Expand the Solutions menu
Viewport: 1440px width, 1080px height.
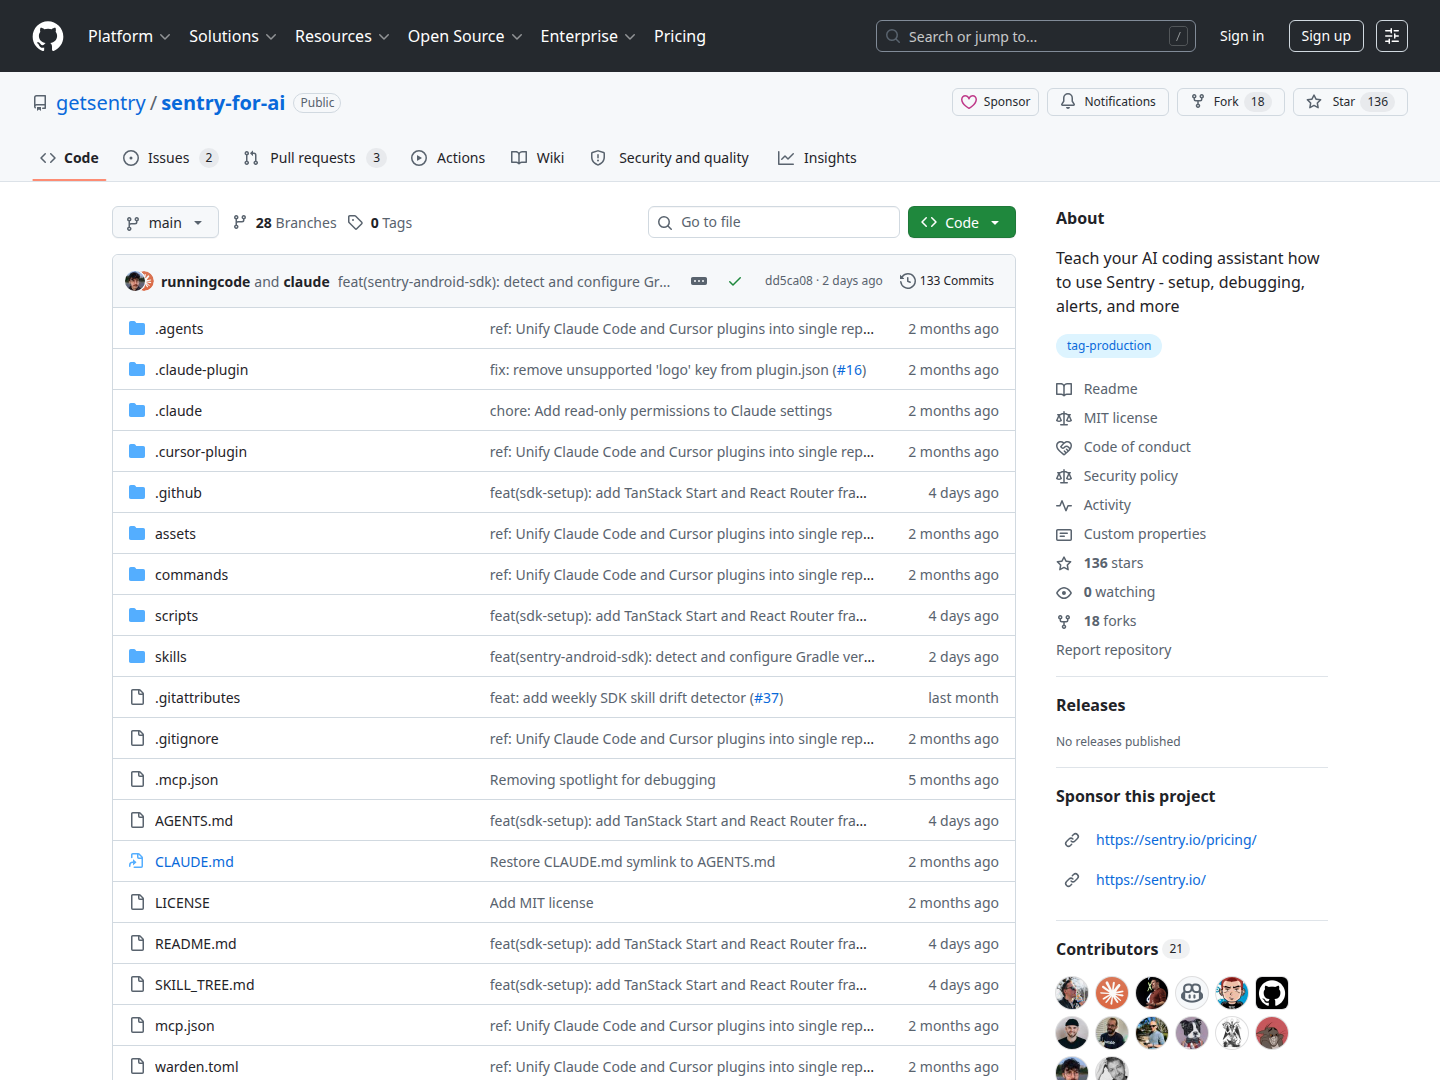click(232, 36)
